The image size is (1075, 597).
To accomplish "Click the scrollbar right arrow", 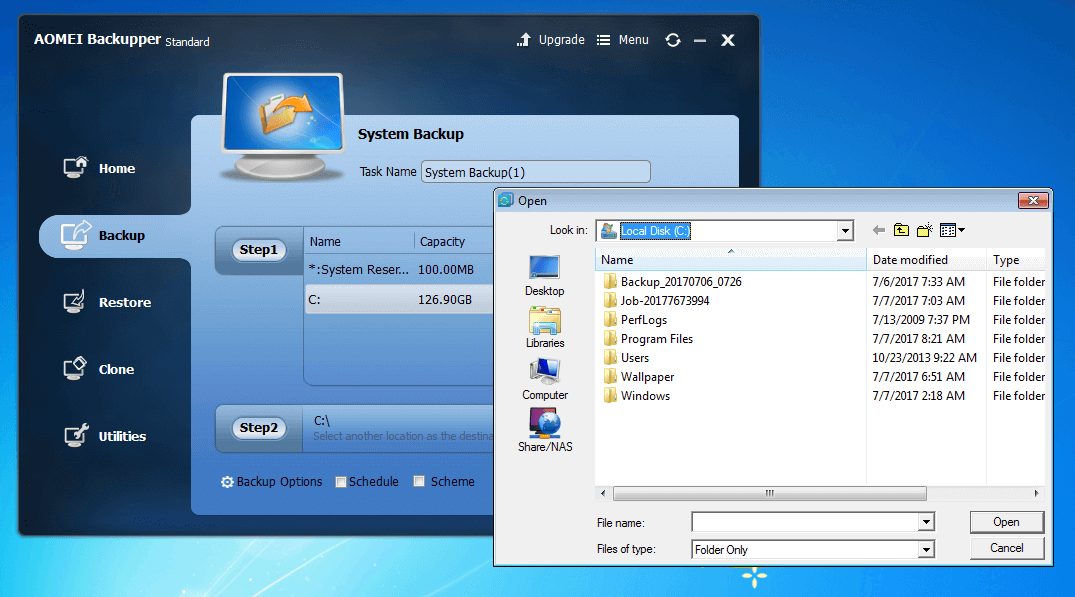I will 1036,494.
